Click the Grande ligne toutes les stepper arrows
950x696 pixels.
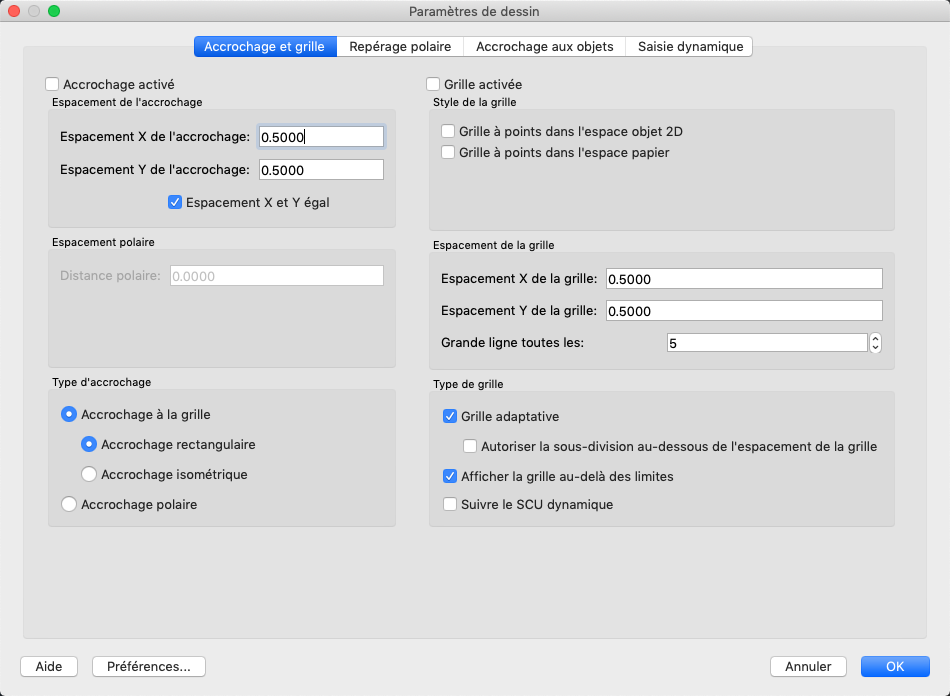(x=876, y=343)
